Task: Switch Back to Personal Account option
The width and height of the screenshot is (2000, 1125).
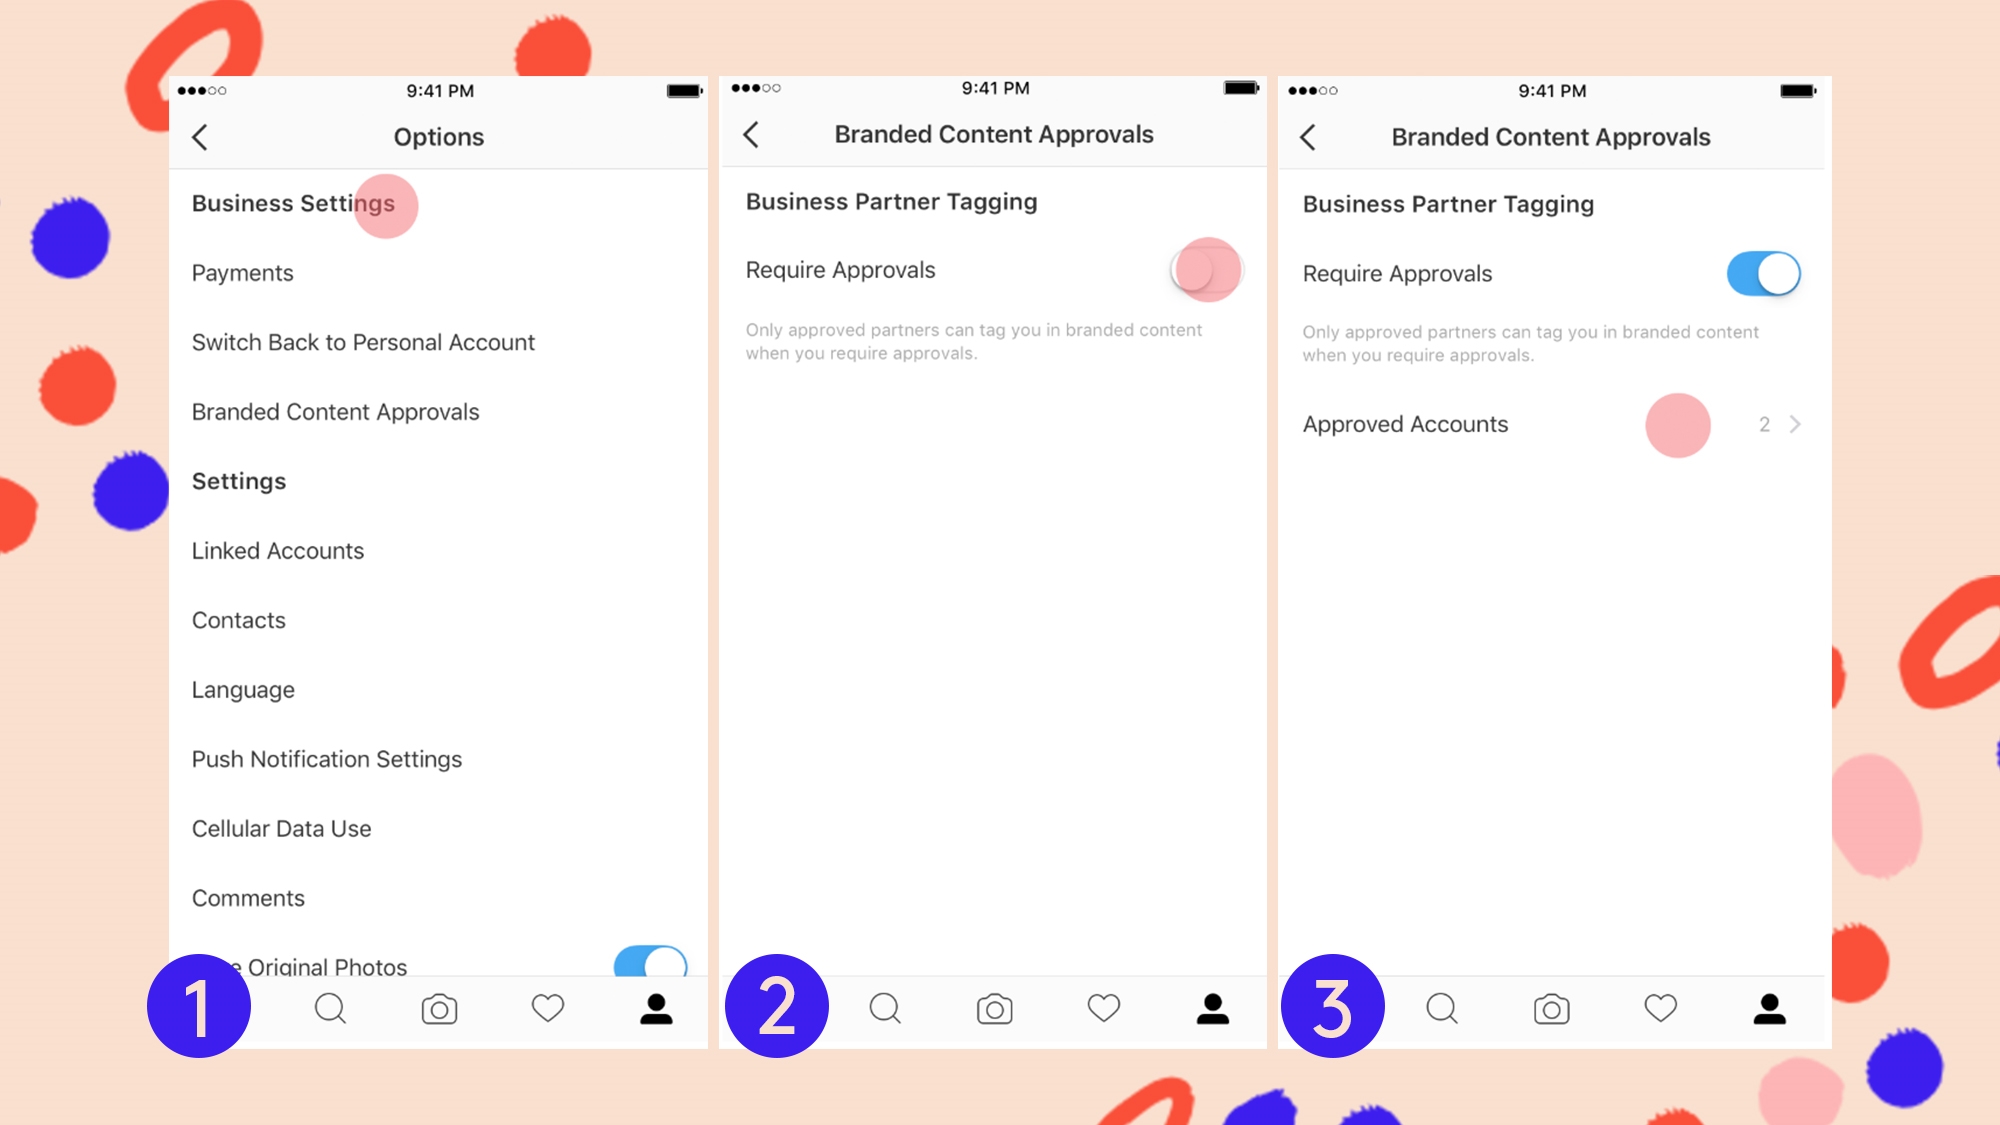Action: pos(363,342)
